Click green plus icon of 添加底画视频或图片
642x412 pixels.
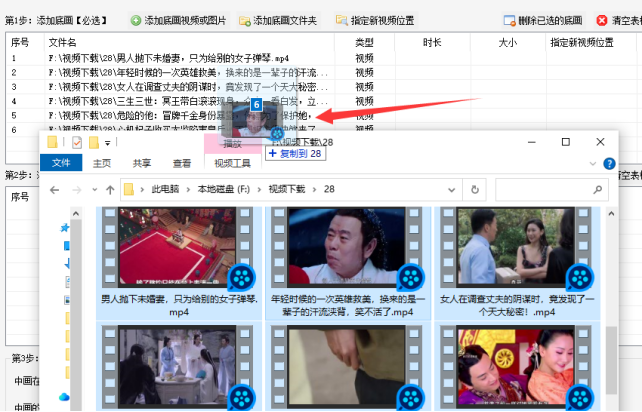(136, 20)
